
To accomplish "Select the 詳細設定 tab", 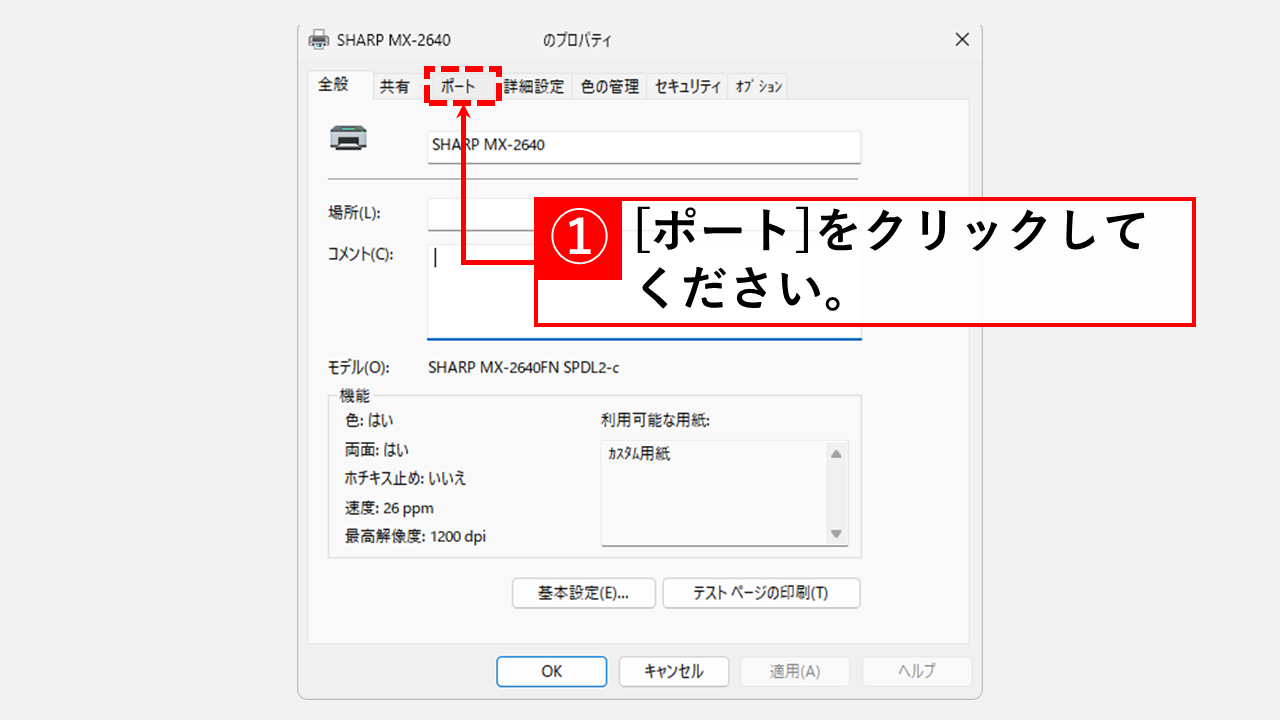I will (536, 86).
